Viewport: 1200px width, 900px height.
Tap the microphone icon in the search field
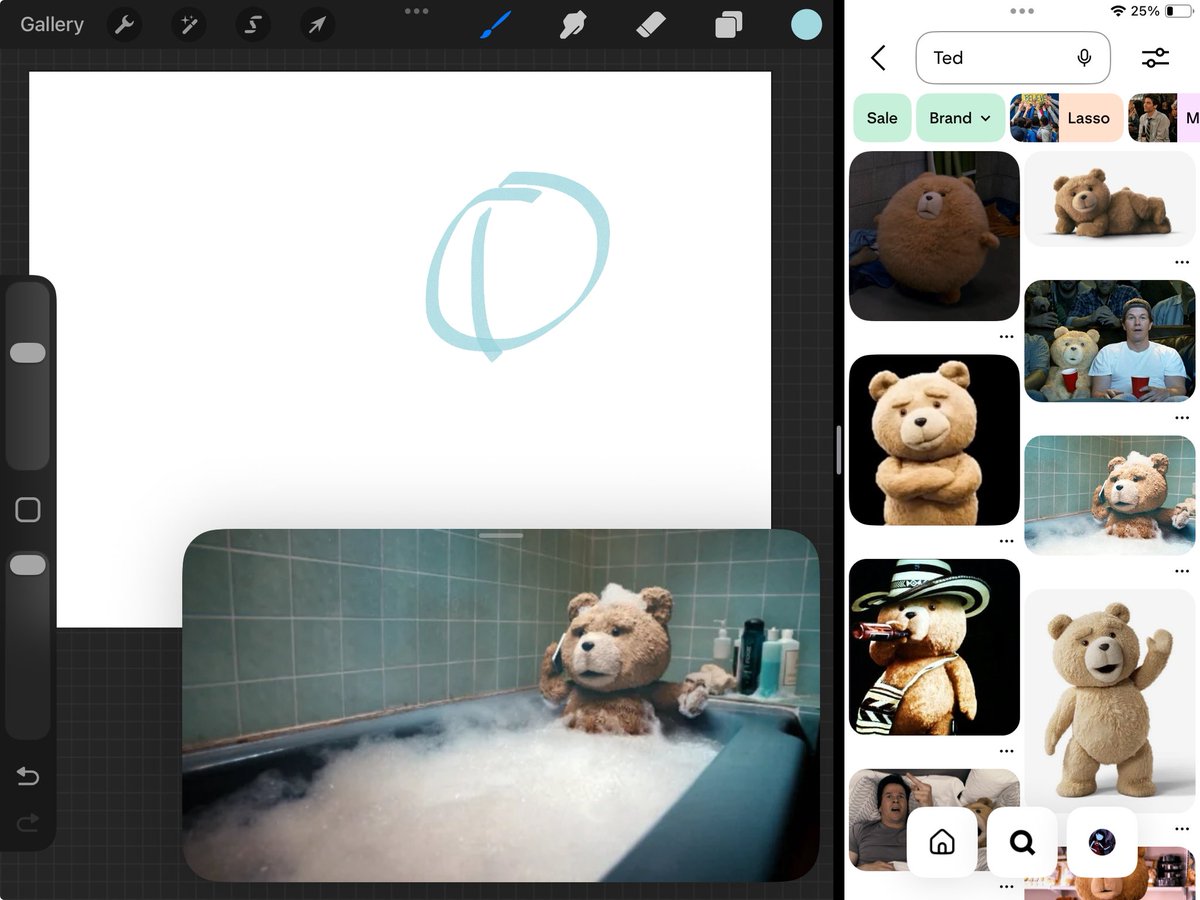1084,58
